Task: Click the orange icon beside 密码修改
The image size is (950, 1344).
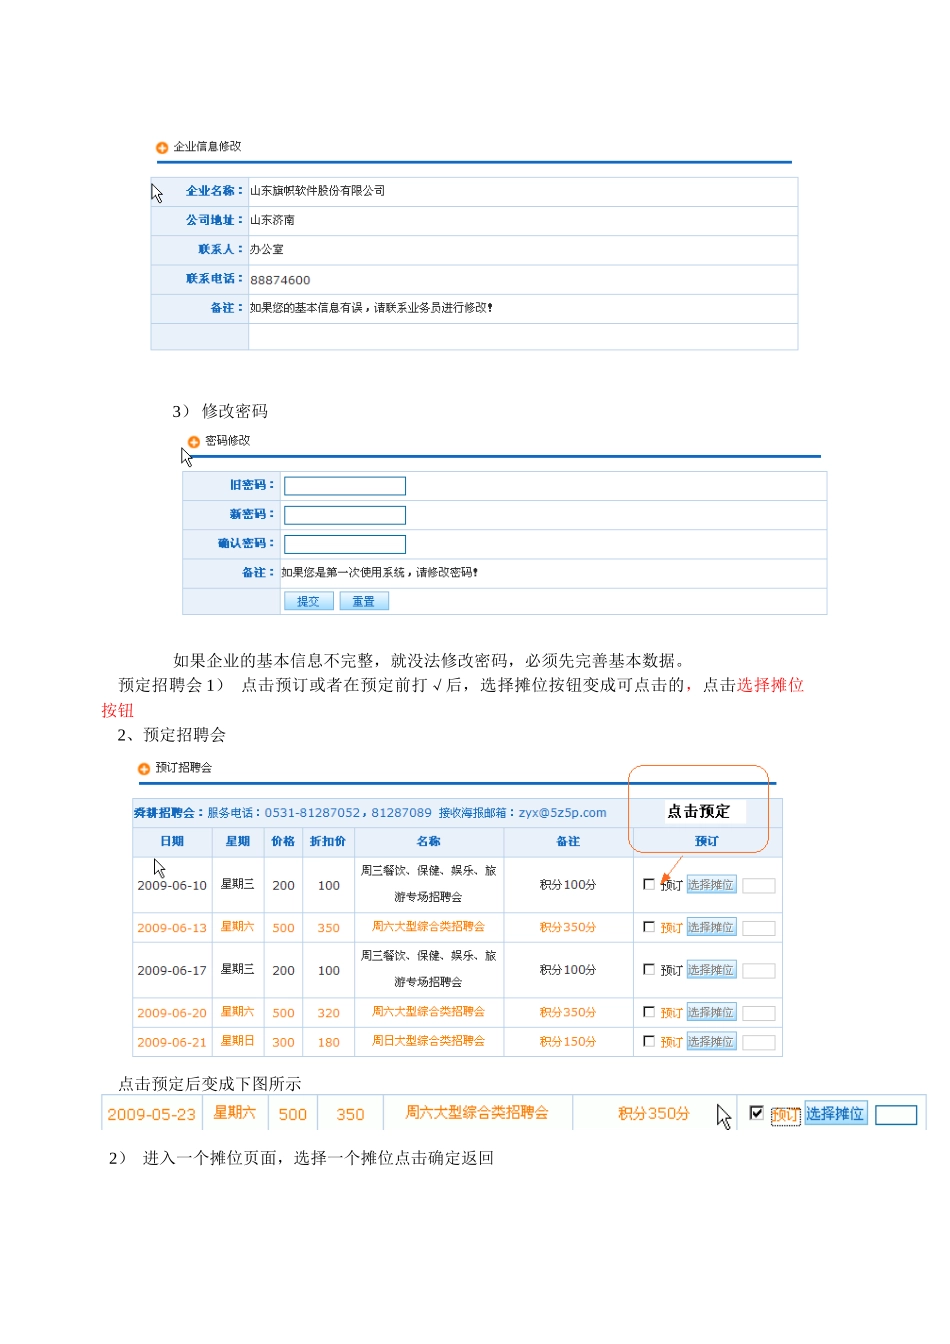Action: pos(194,442)
